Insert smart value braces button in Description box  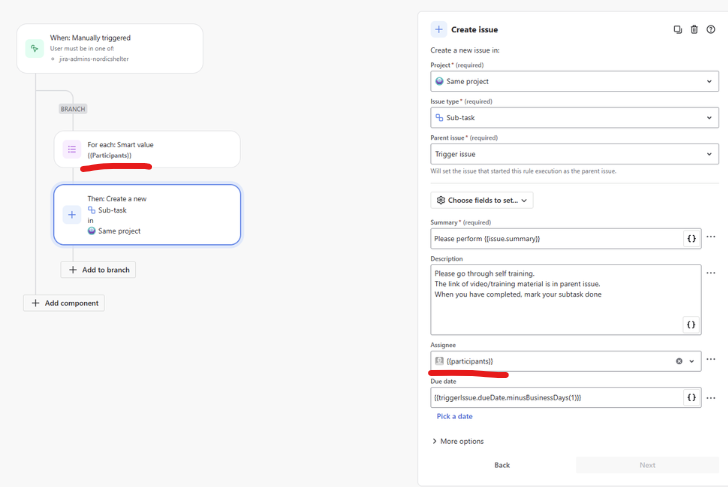(x=691, y=325)
